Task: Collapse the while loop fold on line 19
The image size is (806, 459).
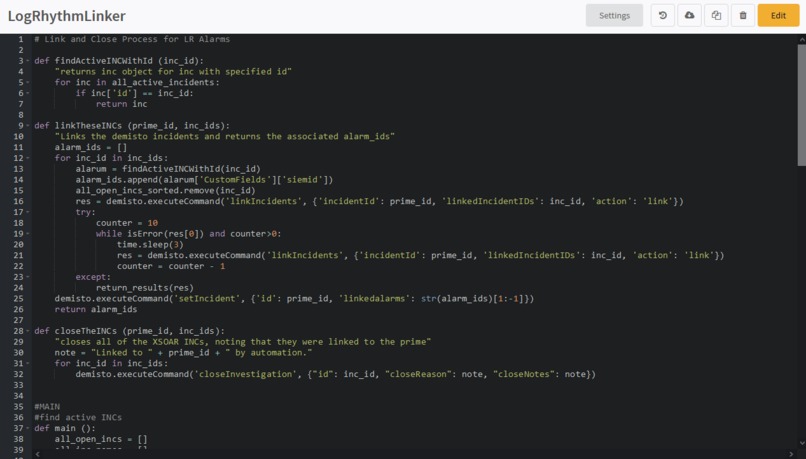Action: coord(28,233)
